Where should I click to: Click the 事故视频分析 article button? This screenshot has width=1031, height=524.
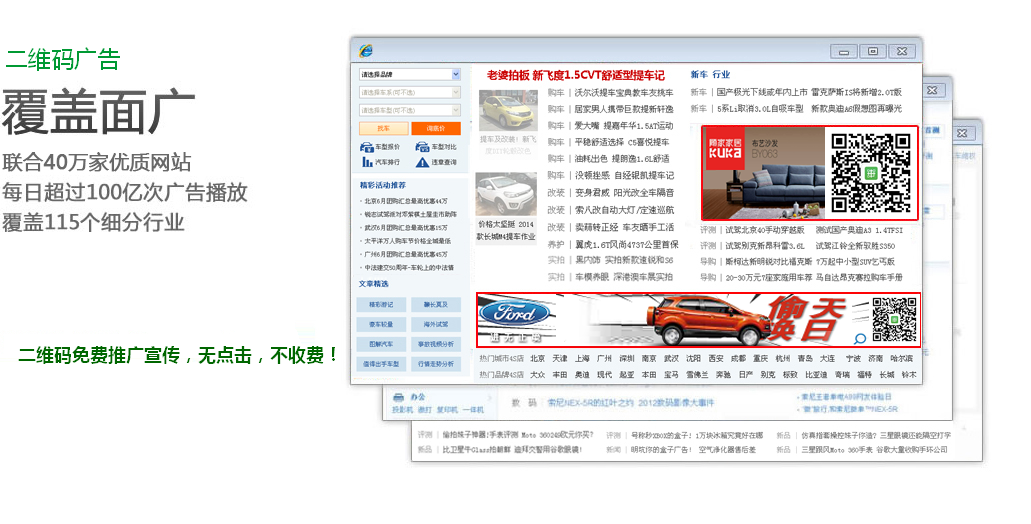point(436,344)
